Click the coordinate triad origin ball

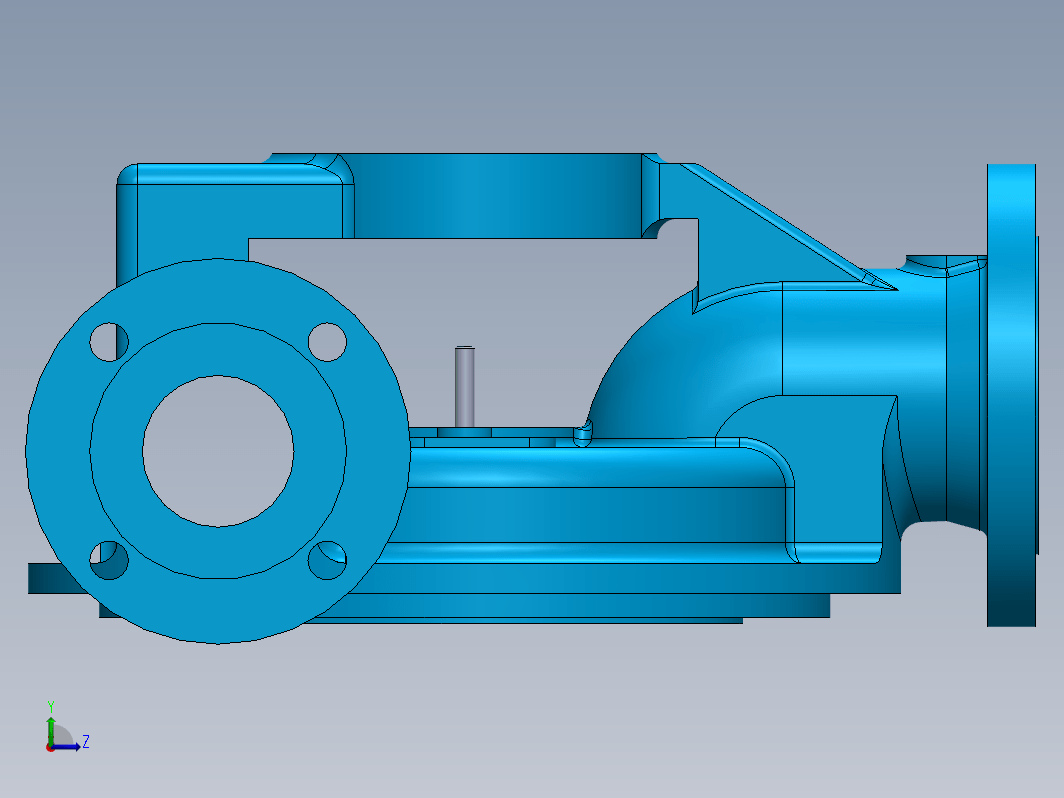click(50, 747)
